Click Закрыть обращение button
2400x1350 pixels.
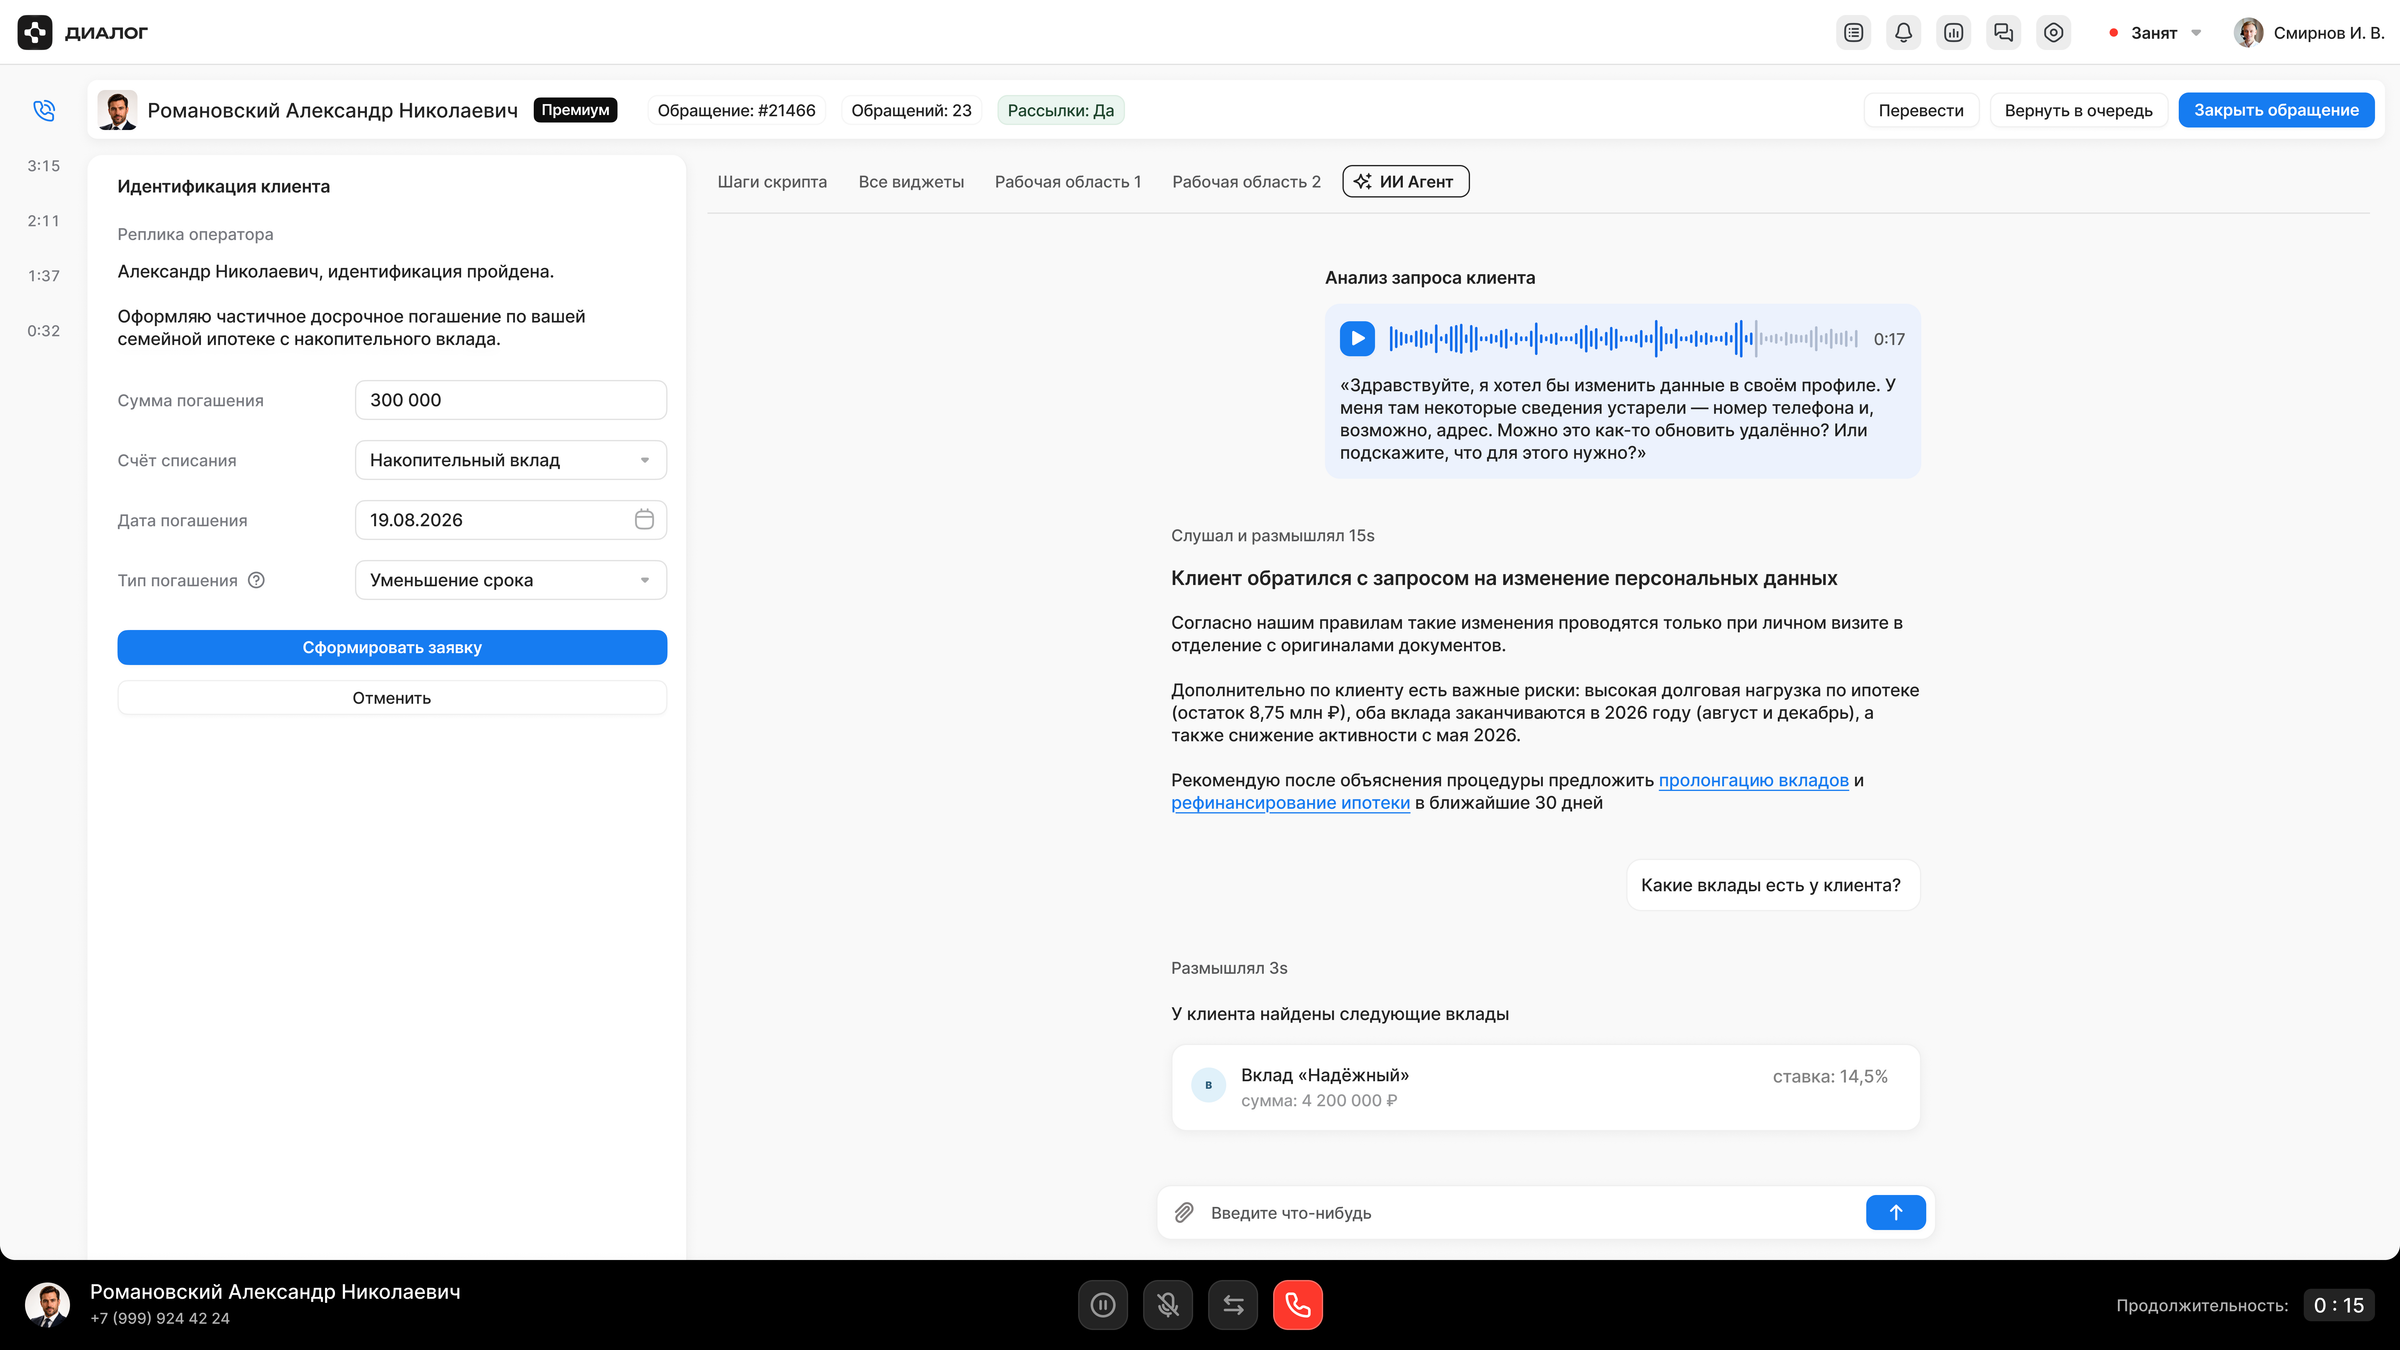[x=2276, y=110]
